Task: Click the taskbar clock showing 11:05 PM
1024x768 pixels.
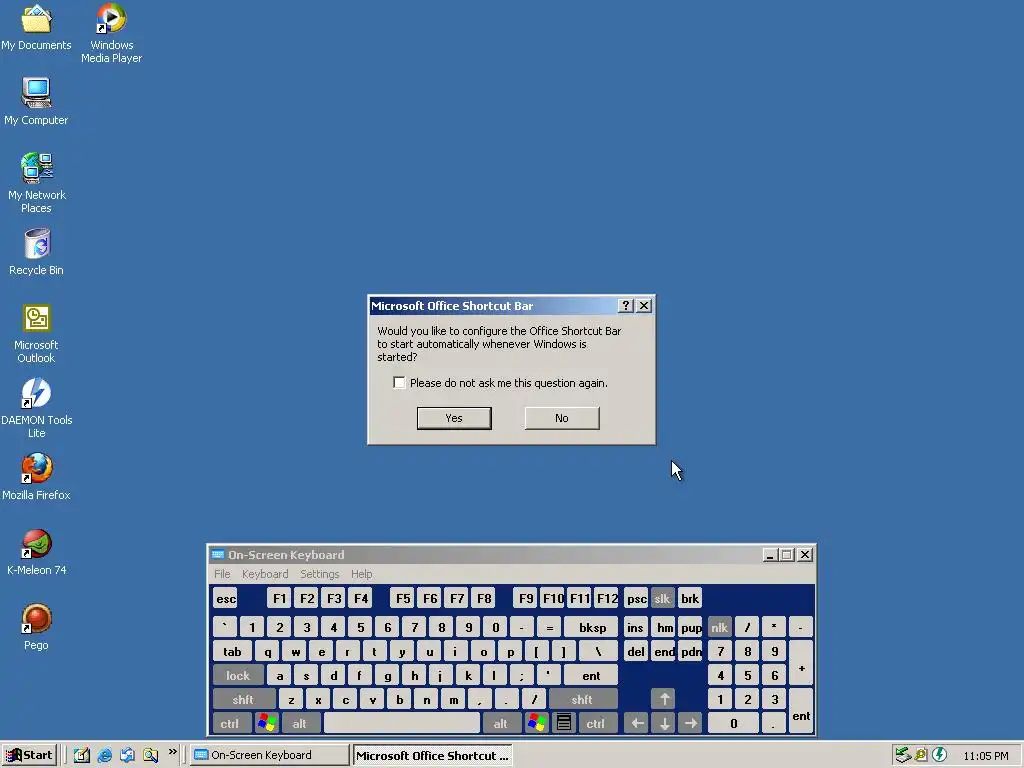Action: [985, 756]
